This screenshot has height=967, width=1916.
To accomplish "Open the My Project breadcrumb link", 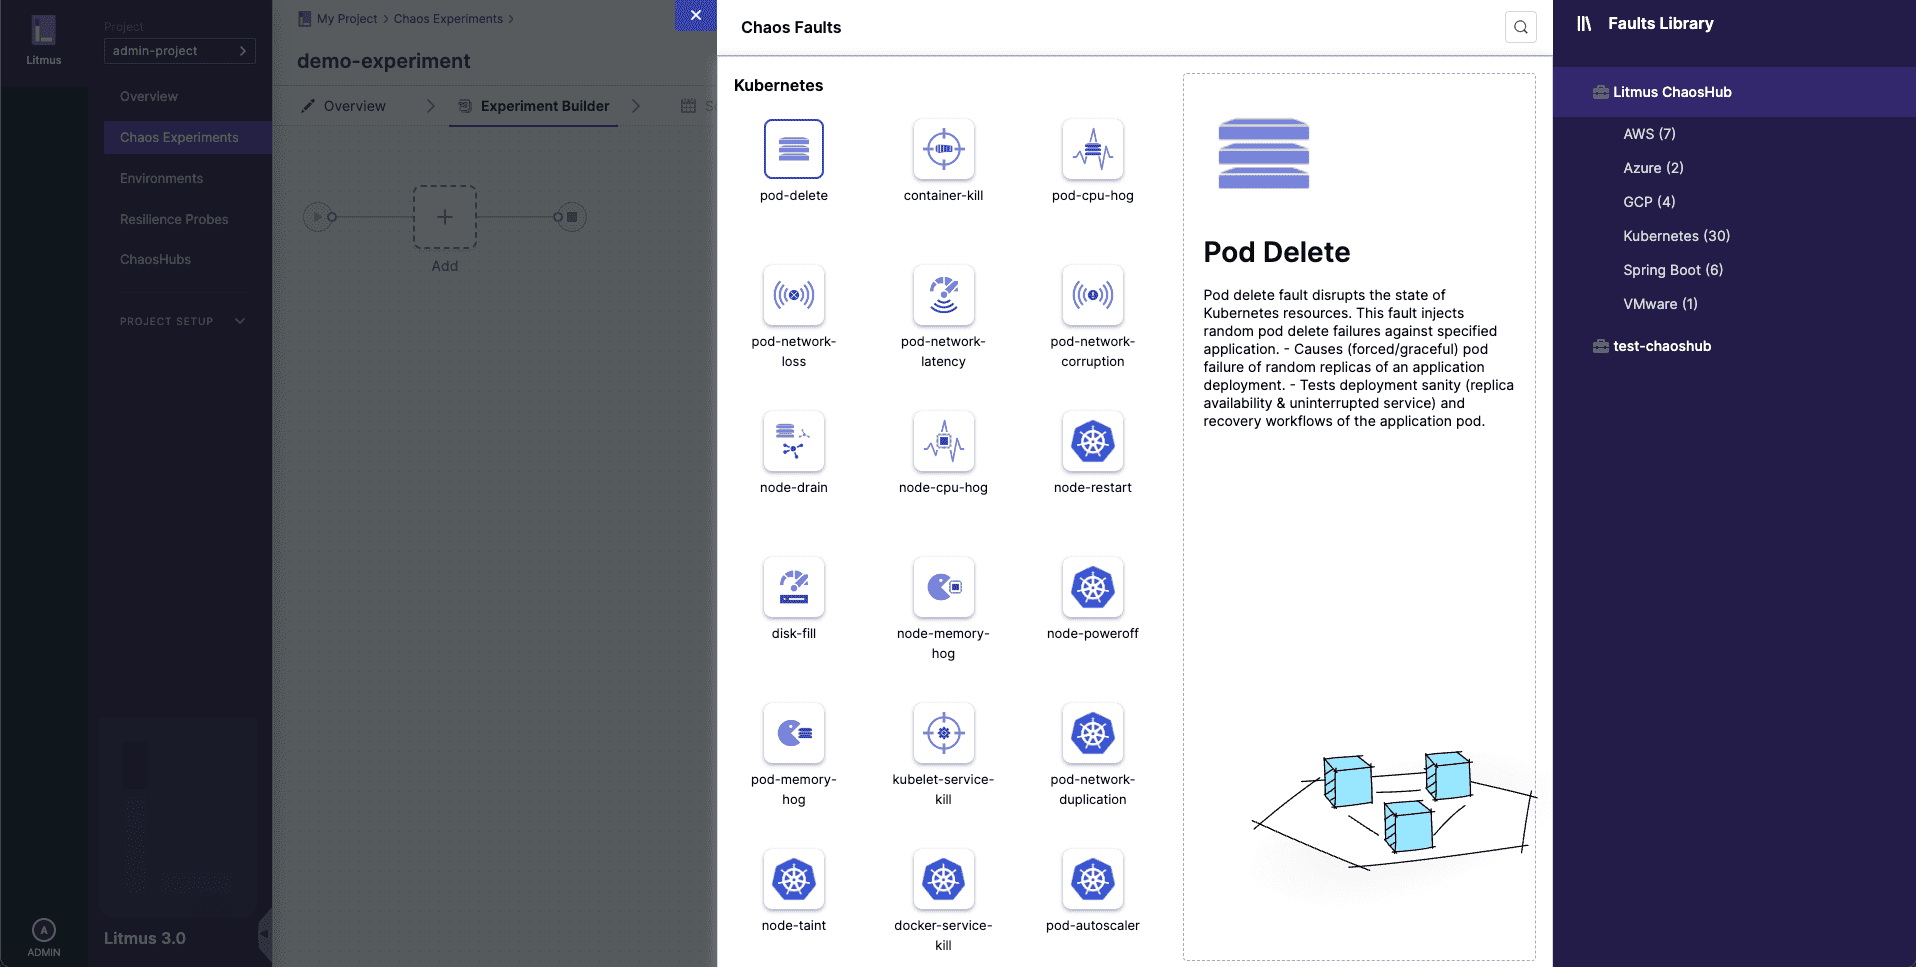I will pyautogui.click(x=347, y=19).
